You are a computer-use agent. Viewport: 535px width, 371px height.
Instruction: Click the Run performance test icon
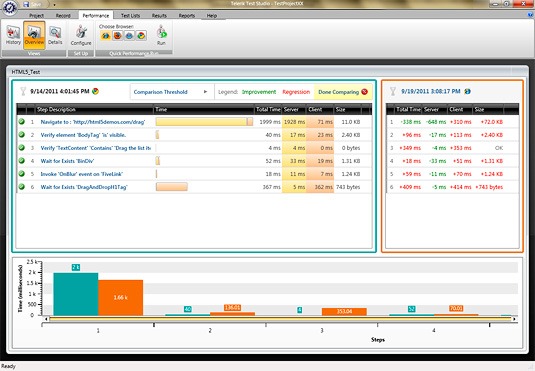click(161, 35)
